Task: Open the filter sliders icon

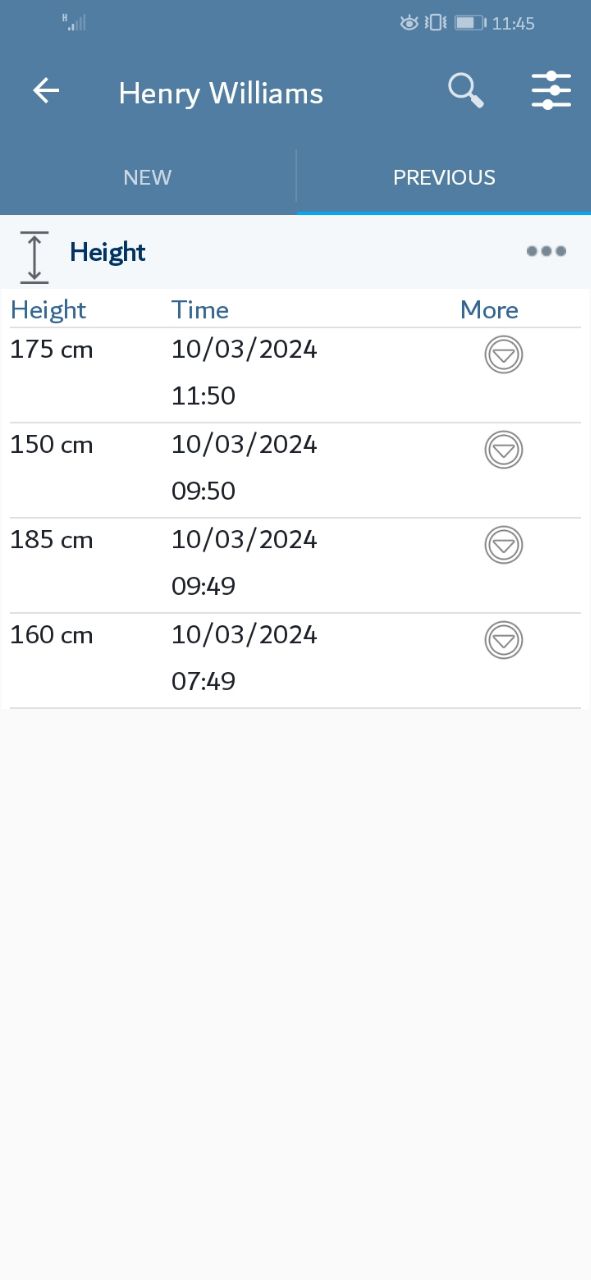Action: [x=550, y=91]
